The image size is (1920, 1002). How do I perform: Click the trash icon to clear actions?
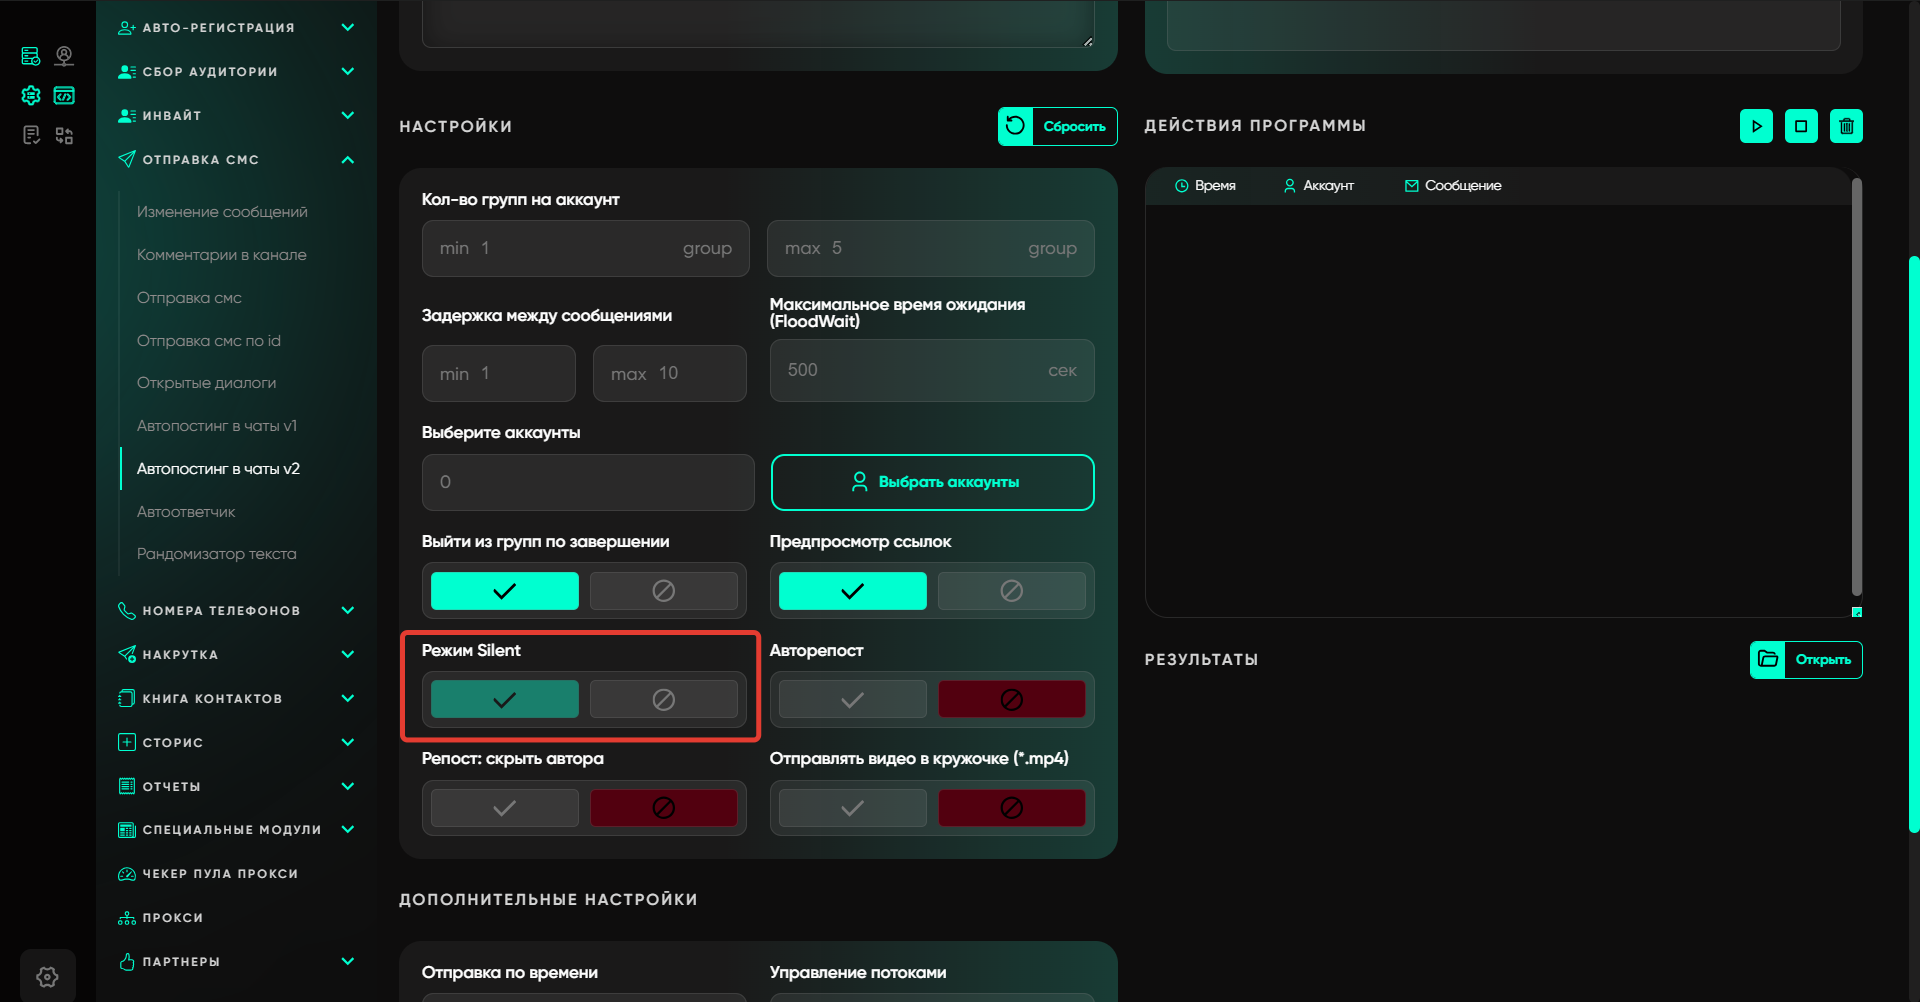point(1846,126)
